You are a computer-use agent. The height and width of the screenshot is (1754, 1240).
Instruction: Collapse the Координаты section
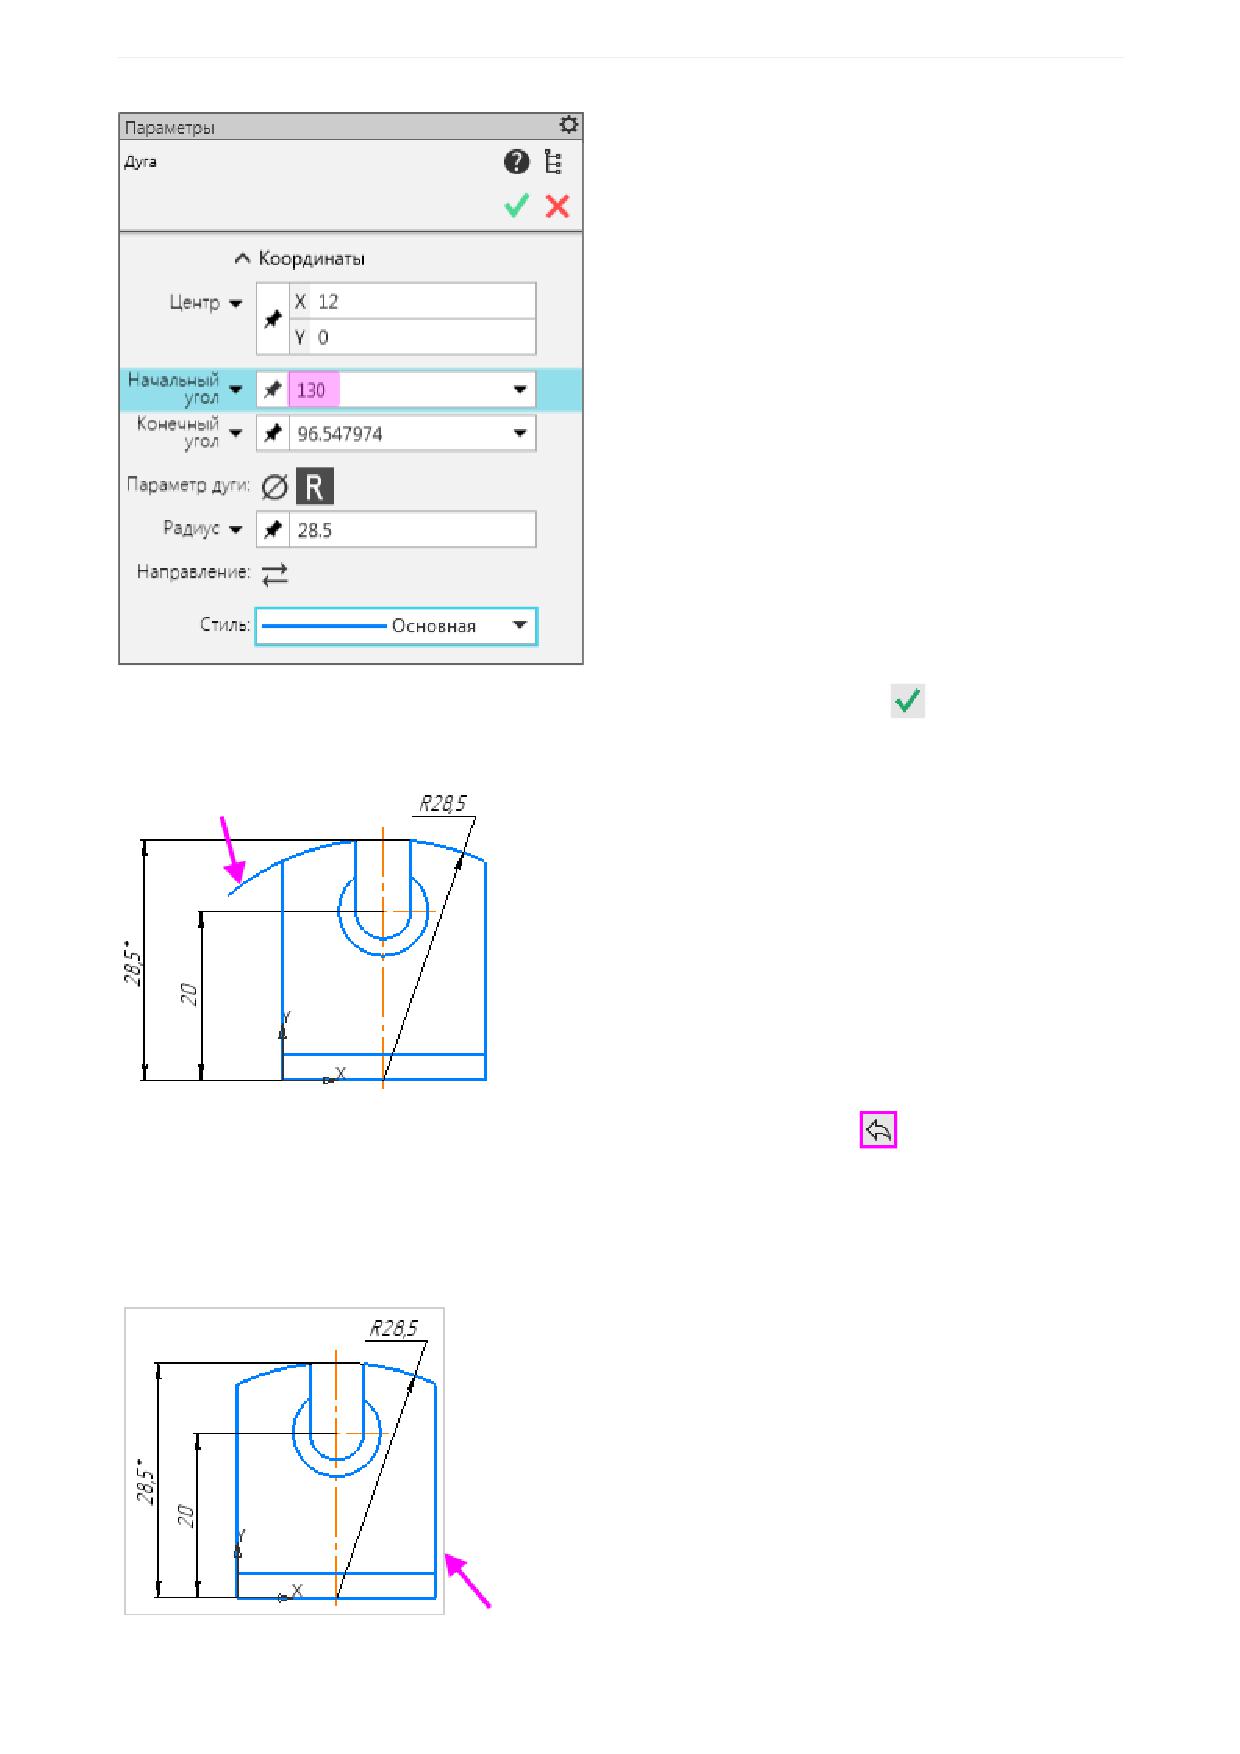(241, 259)
